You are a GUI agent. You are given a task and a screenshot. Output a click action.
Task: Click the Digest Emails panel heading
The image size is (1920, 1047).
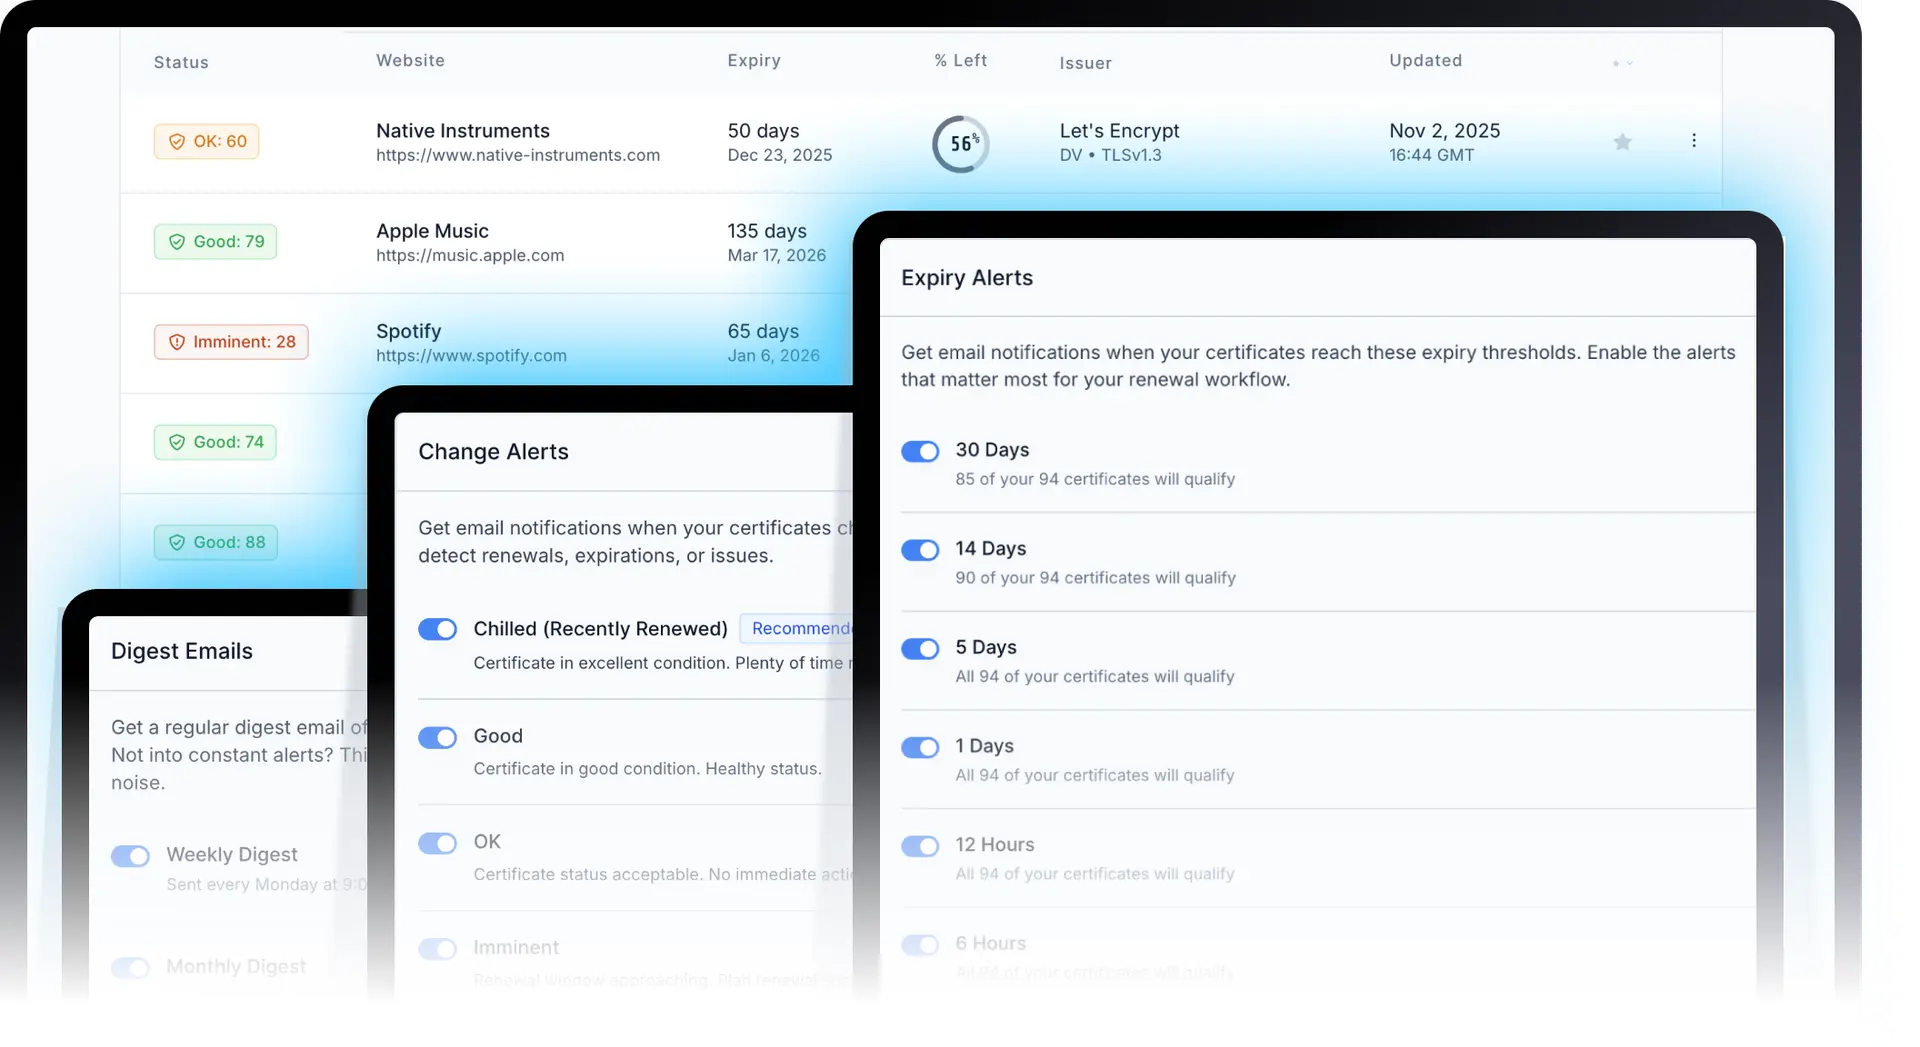pos(182,651)
